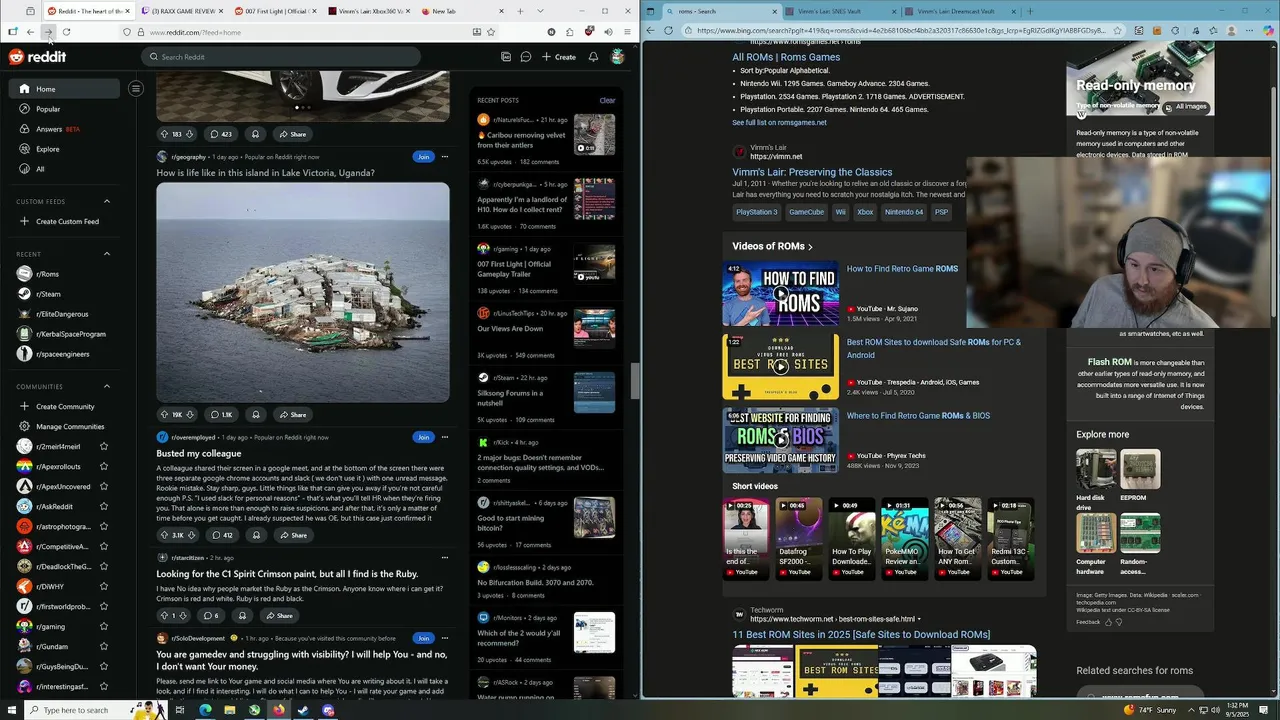This screenshot has width=1280, height=720.
Task: Click award icon on Busted my colleague post
Action: 256,535
